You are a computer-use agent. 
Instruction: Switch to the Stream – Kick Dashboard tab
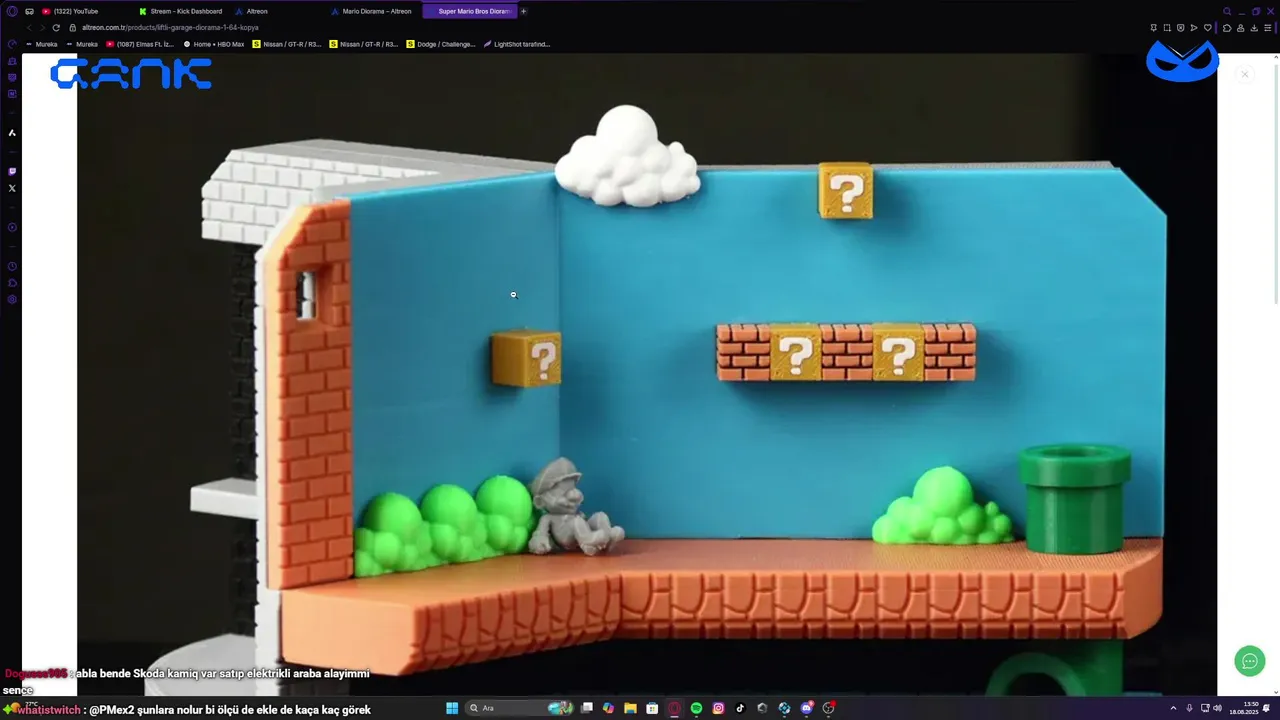pyautogui.click(x=180, y=11)
